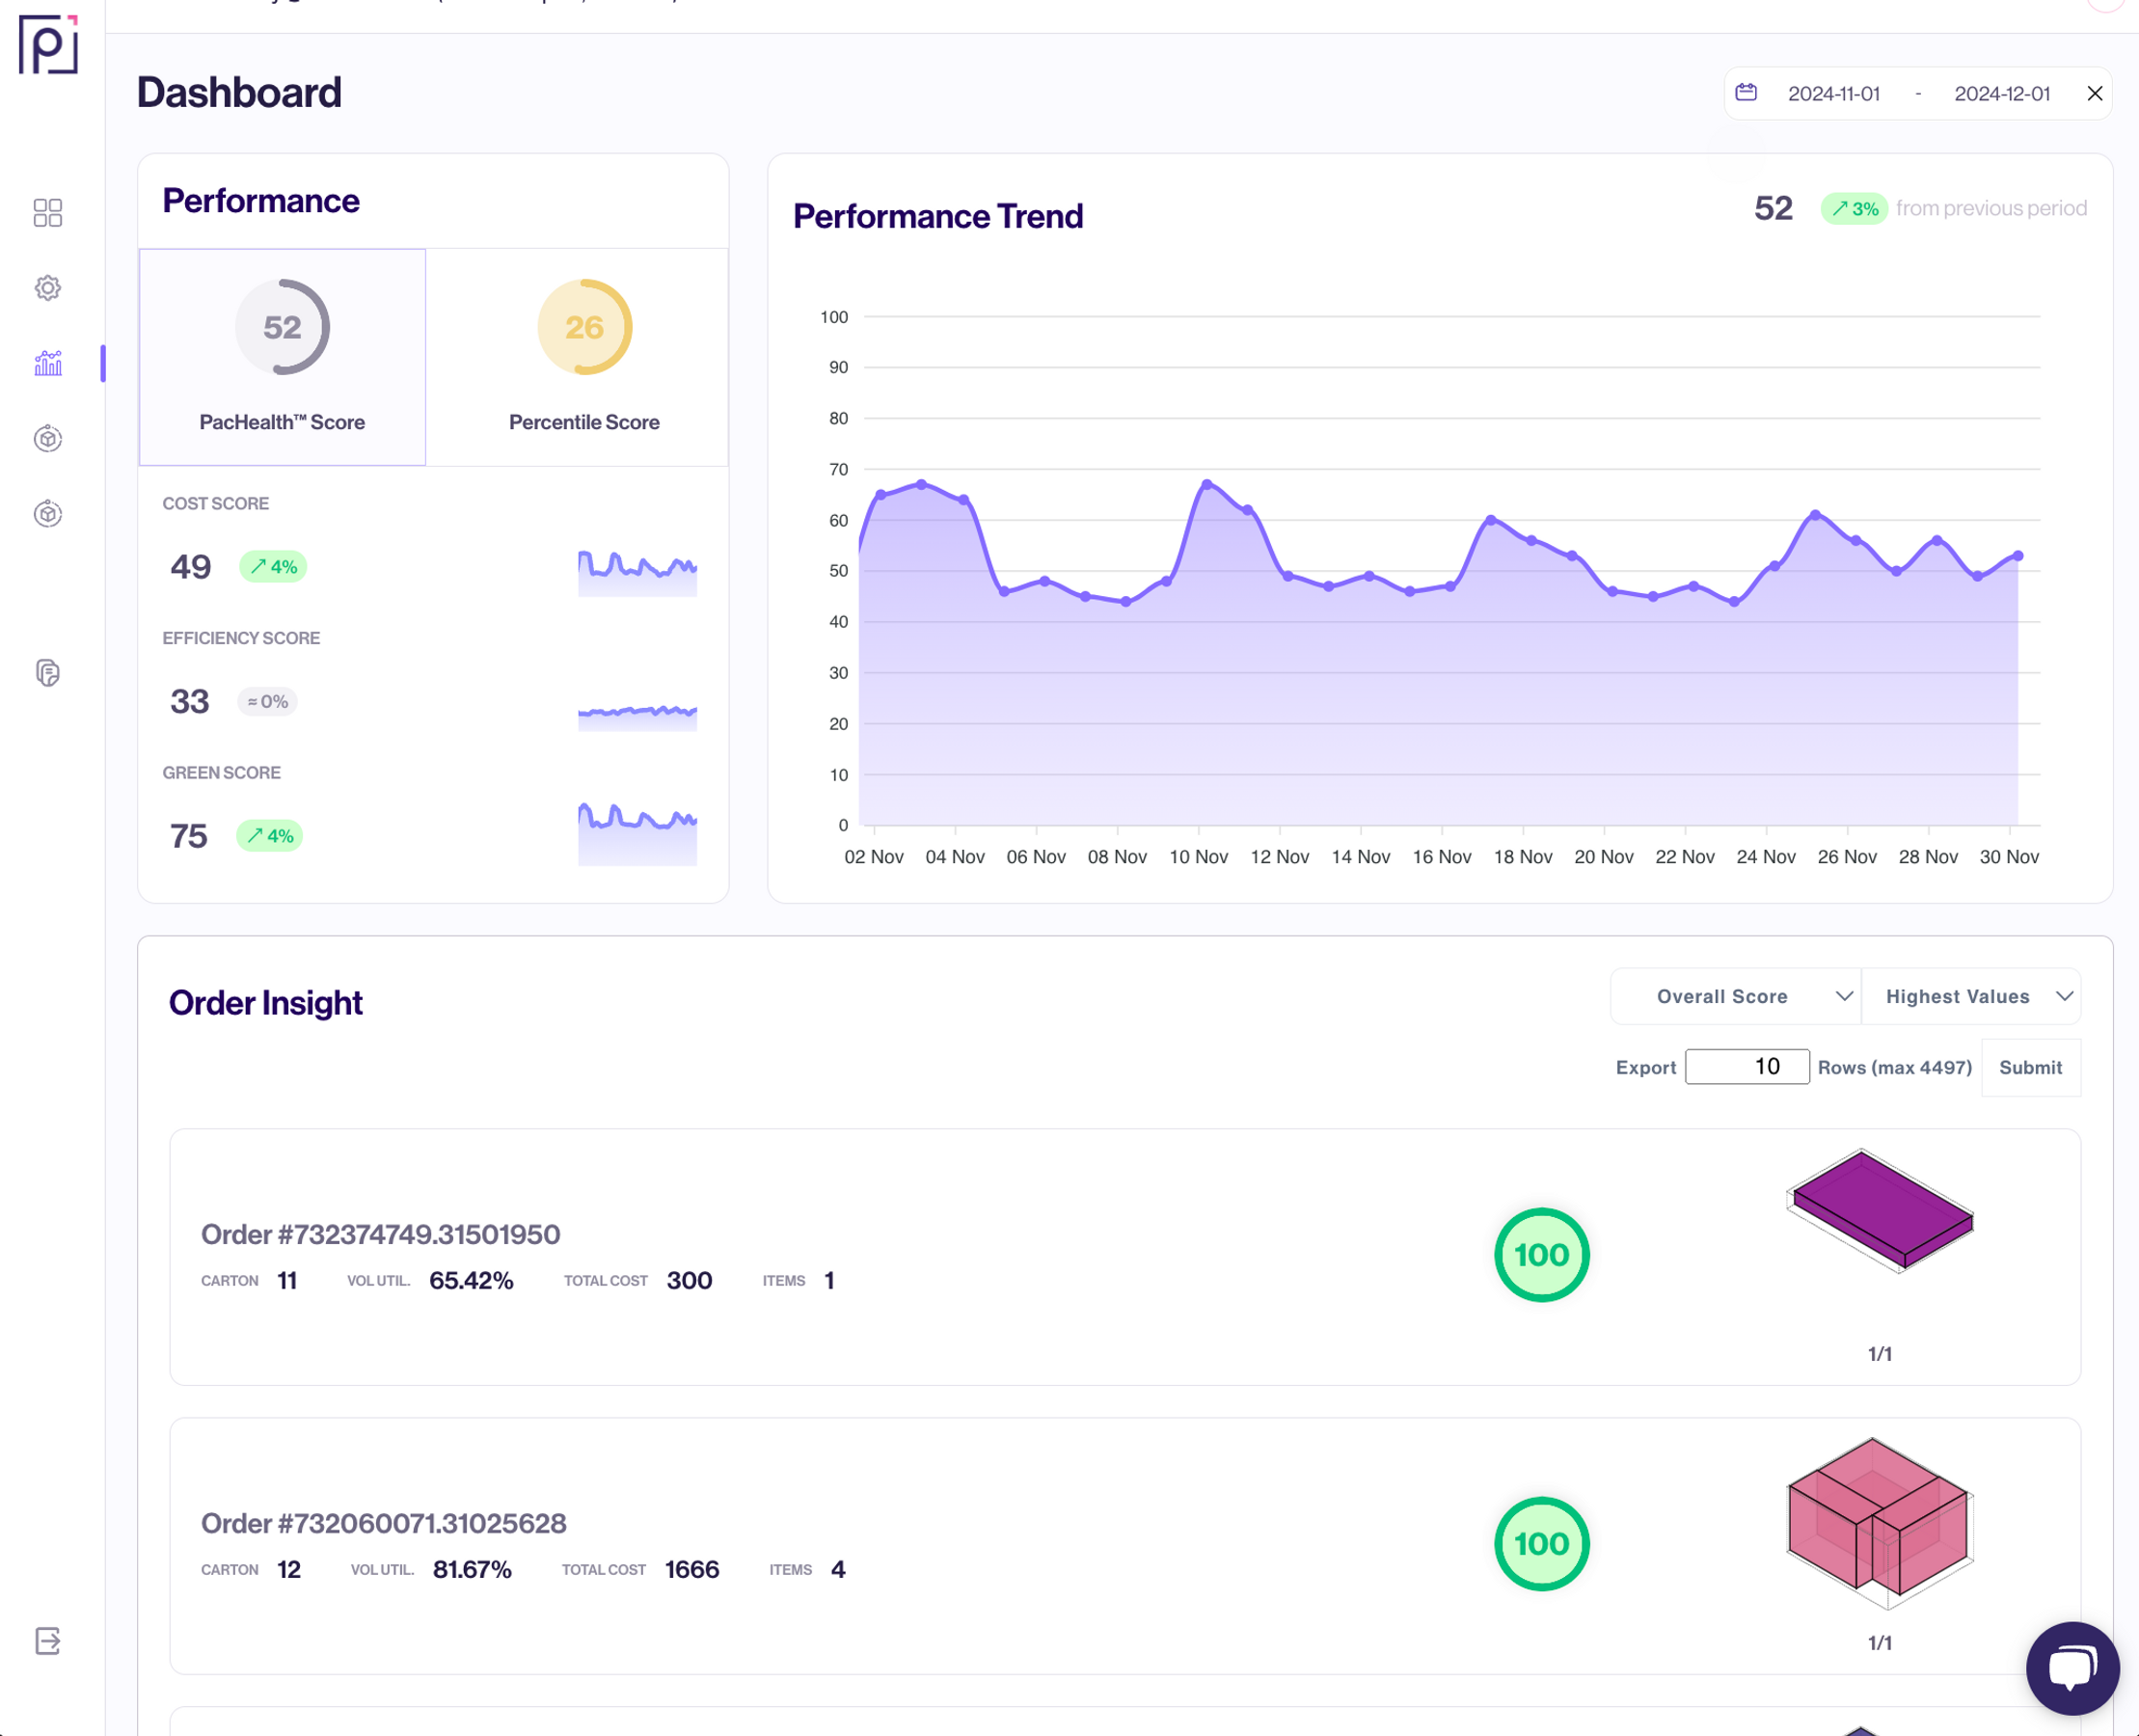Click the pink 3D carton preview thumbnail

[x=1880, y=1523]
